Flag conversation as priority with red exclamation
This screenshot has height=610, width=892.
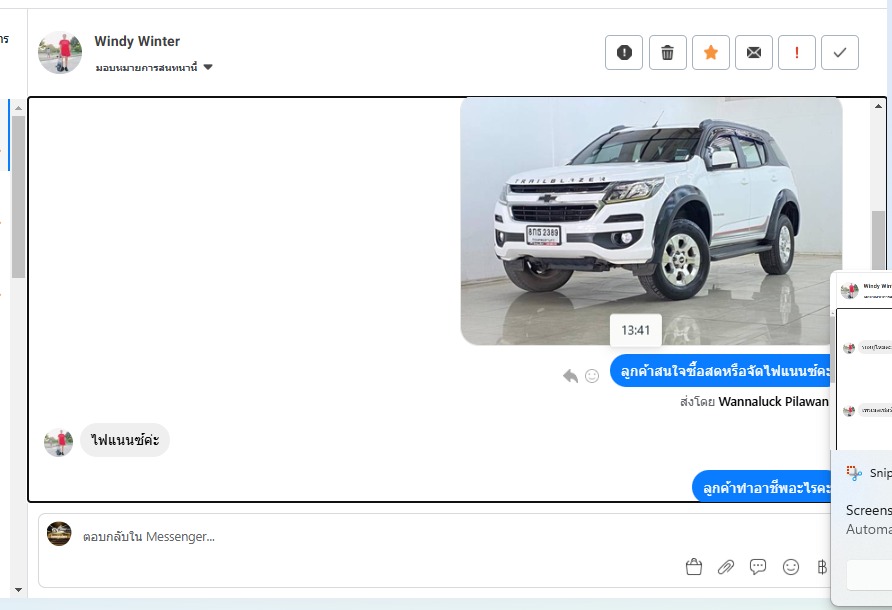[x=796, y=52]
